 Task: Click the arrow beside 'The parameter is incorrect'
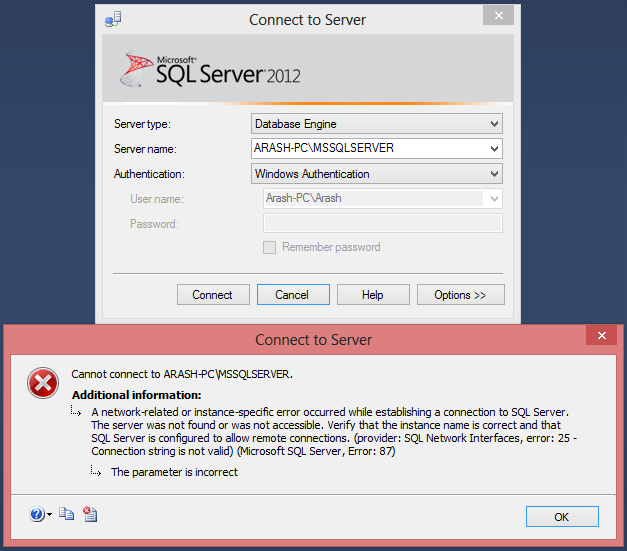(x=96, y=471)
